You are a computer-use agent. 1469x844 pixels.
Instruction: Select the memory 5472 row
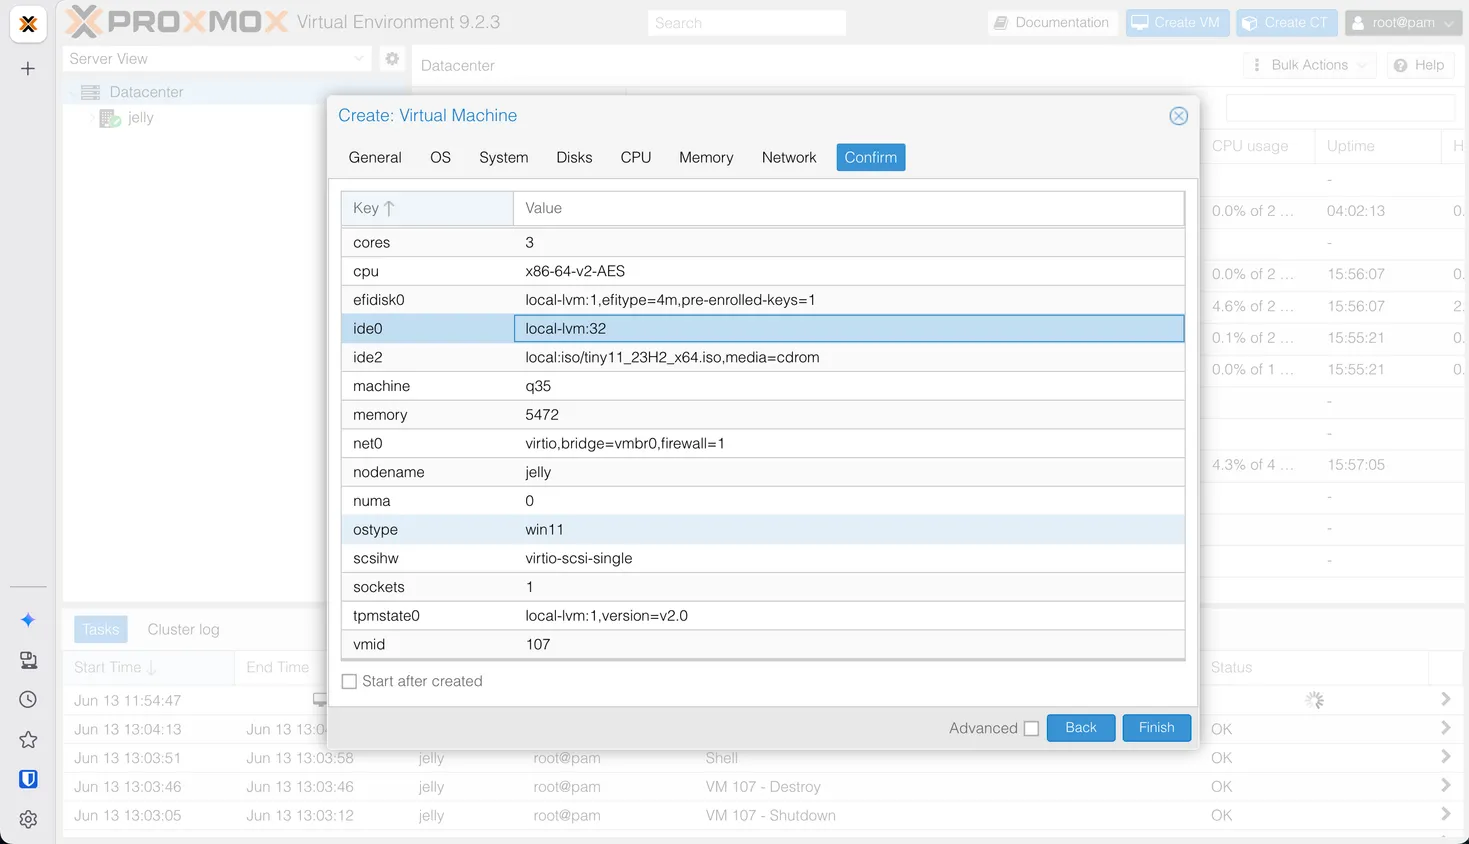pos(763,414)
